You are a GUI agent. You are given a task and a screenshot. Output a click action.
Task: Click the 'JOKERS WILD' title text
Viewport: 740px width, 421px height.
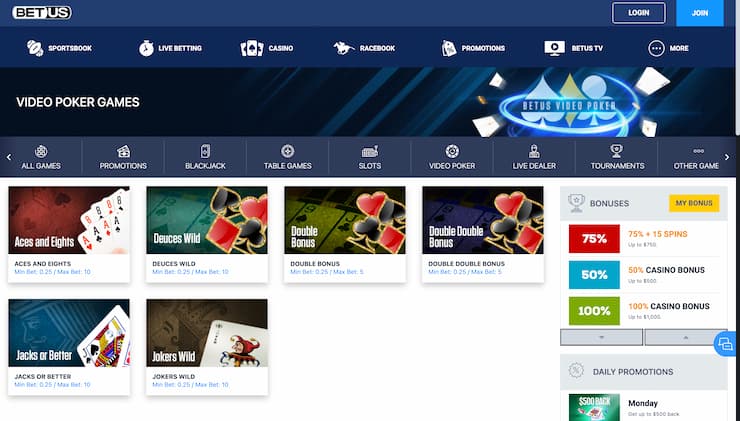pyautogui.click(x=173, y=377)
